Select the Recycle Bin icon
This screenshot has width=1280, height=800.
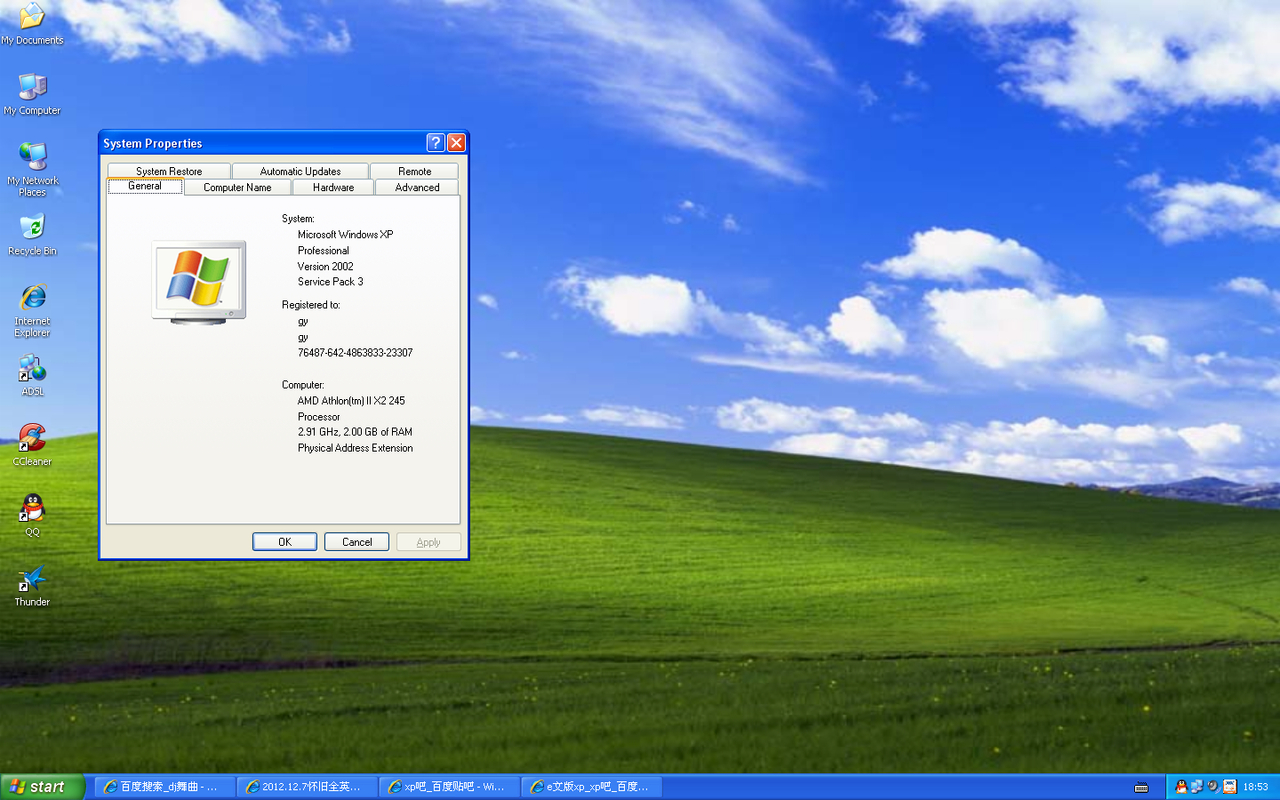(x=32, y=235)
